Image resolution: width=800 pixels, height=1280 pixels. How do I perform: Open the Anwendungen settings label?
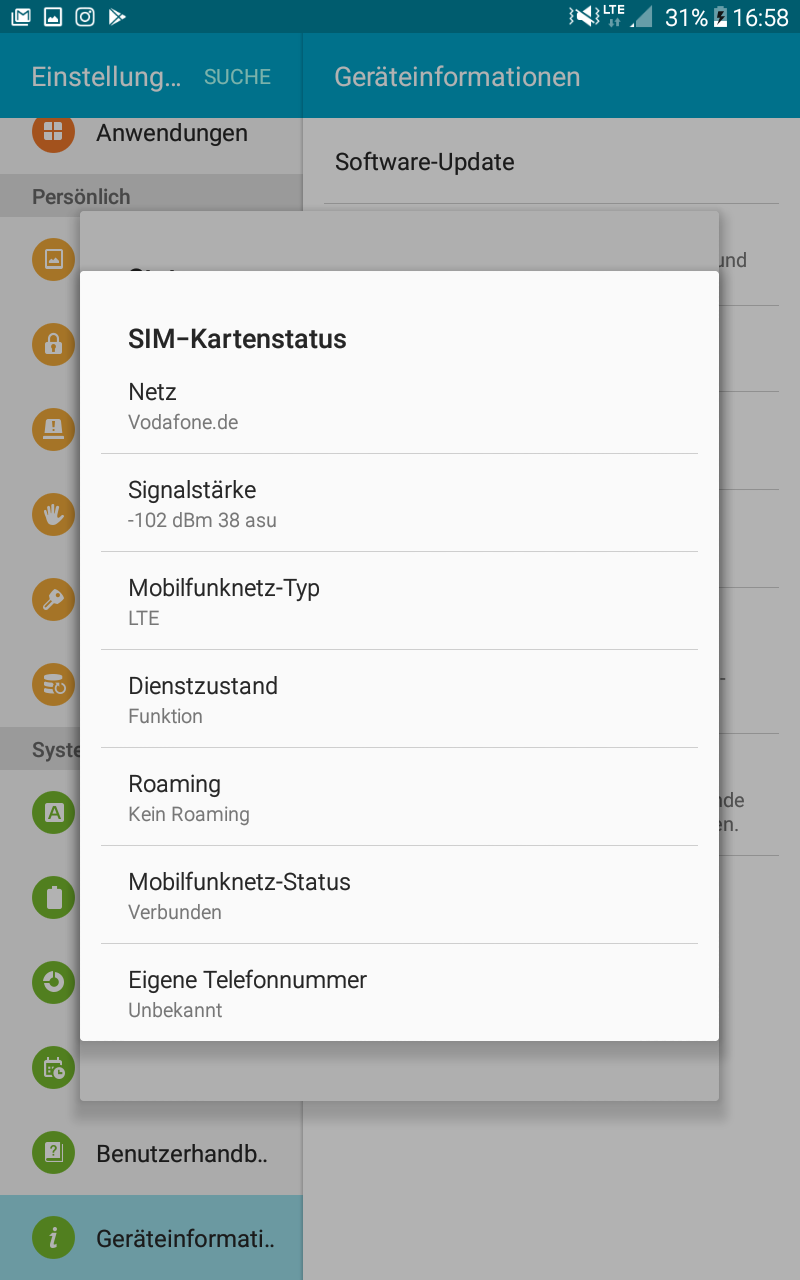point(172,132)
